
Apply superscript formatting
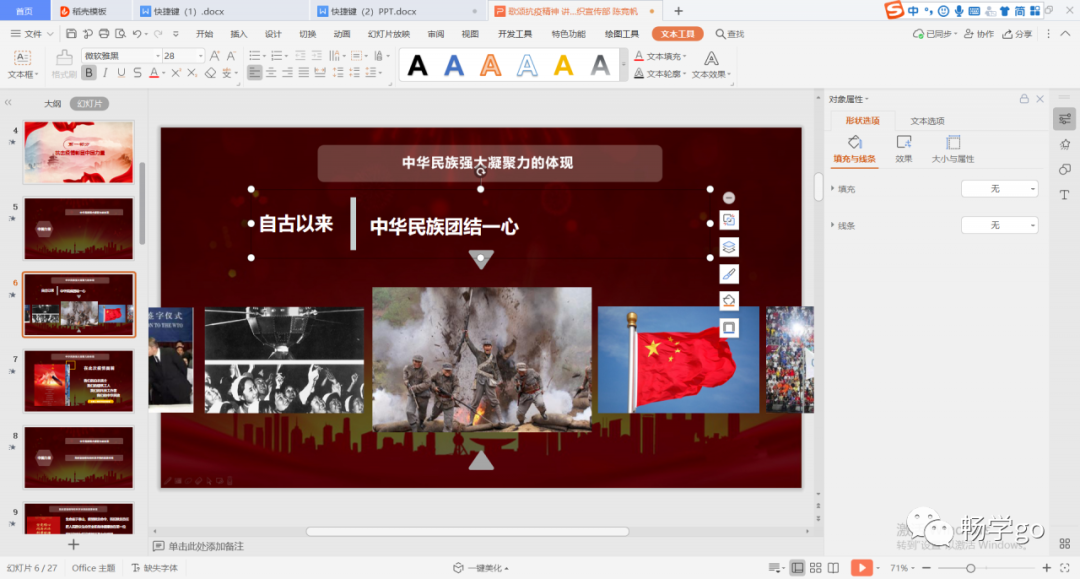[176, 73]
